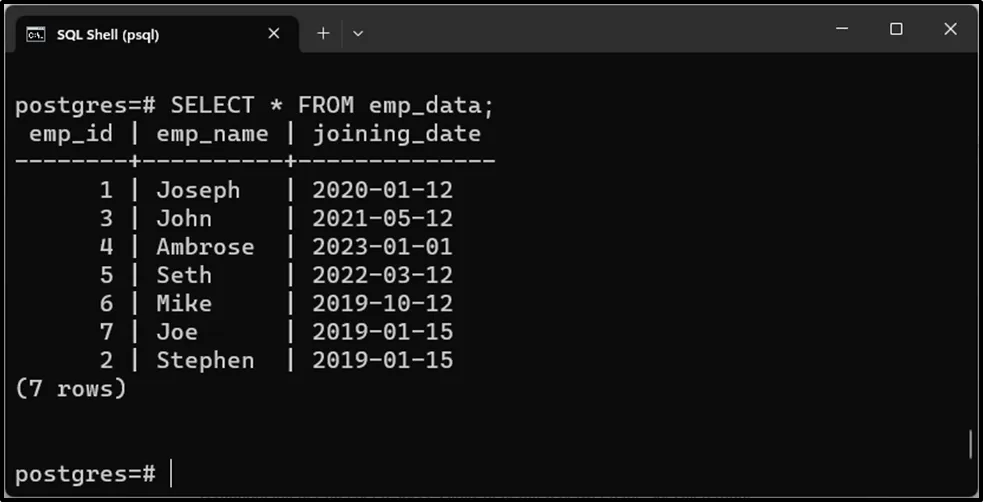Screen dimensions: 983x502
Task: Close the SQL Shell (psql) tab
Action: point(274,33)
